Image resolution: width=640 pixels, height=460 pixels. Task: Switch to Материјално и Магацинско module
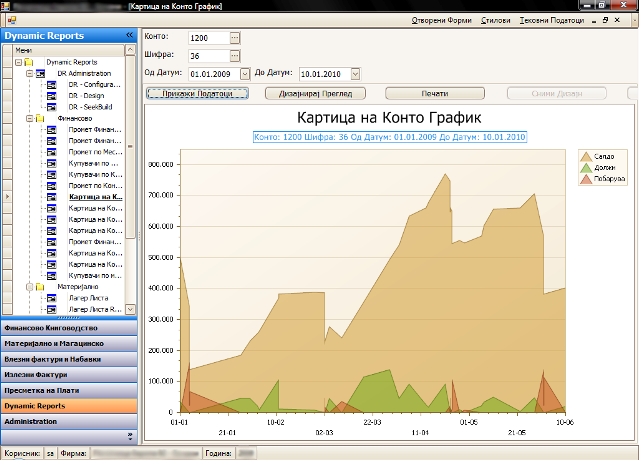[69, 344]
